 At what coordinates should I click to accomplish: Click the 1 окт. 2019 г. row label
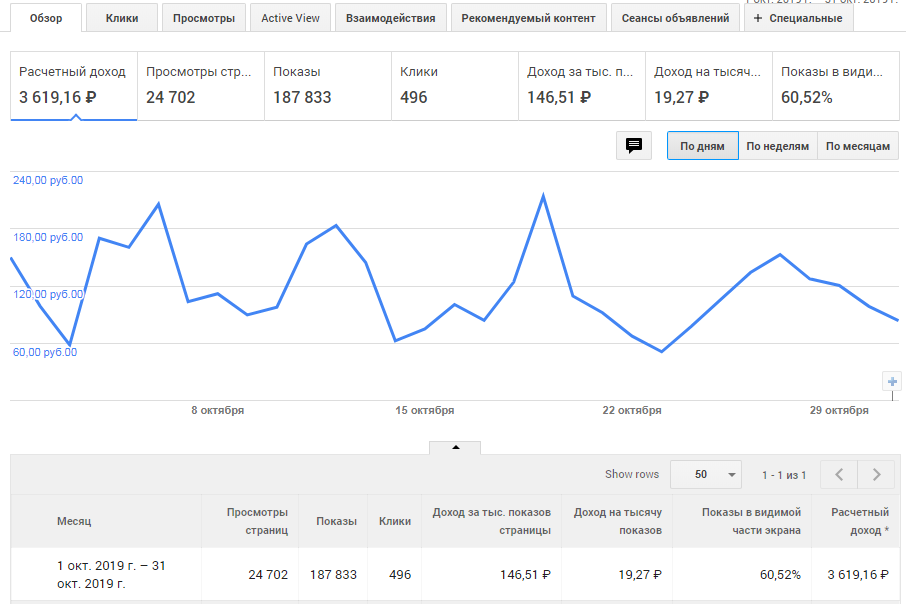(111, 574)
